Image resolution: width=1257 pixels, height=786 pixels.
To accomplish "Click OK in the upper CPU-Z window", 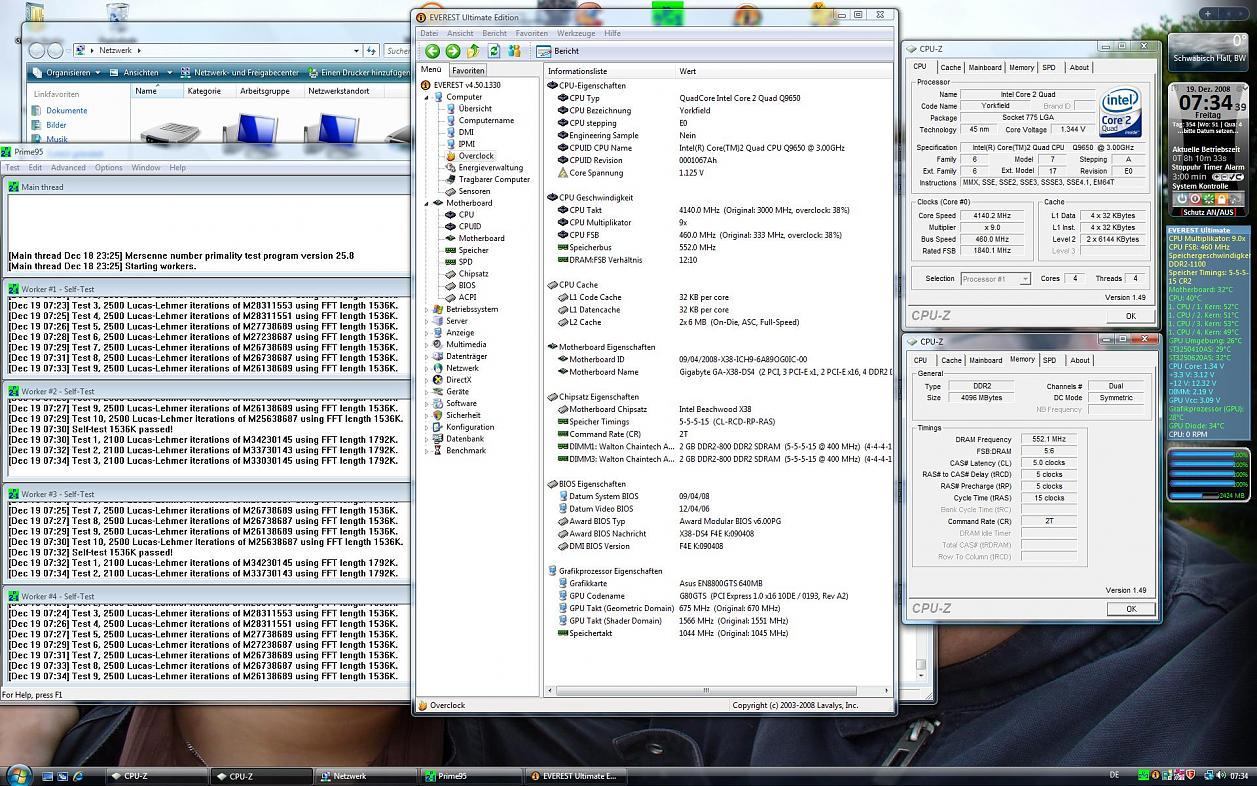I will click(x=1131, y=315).
